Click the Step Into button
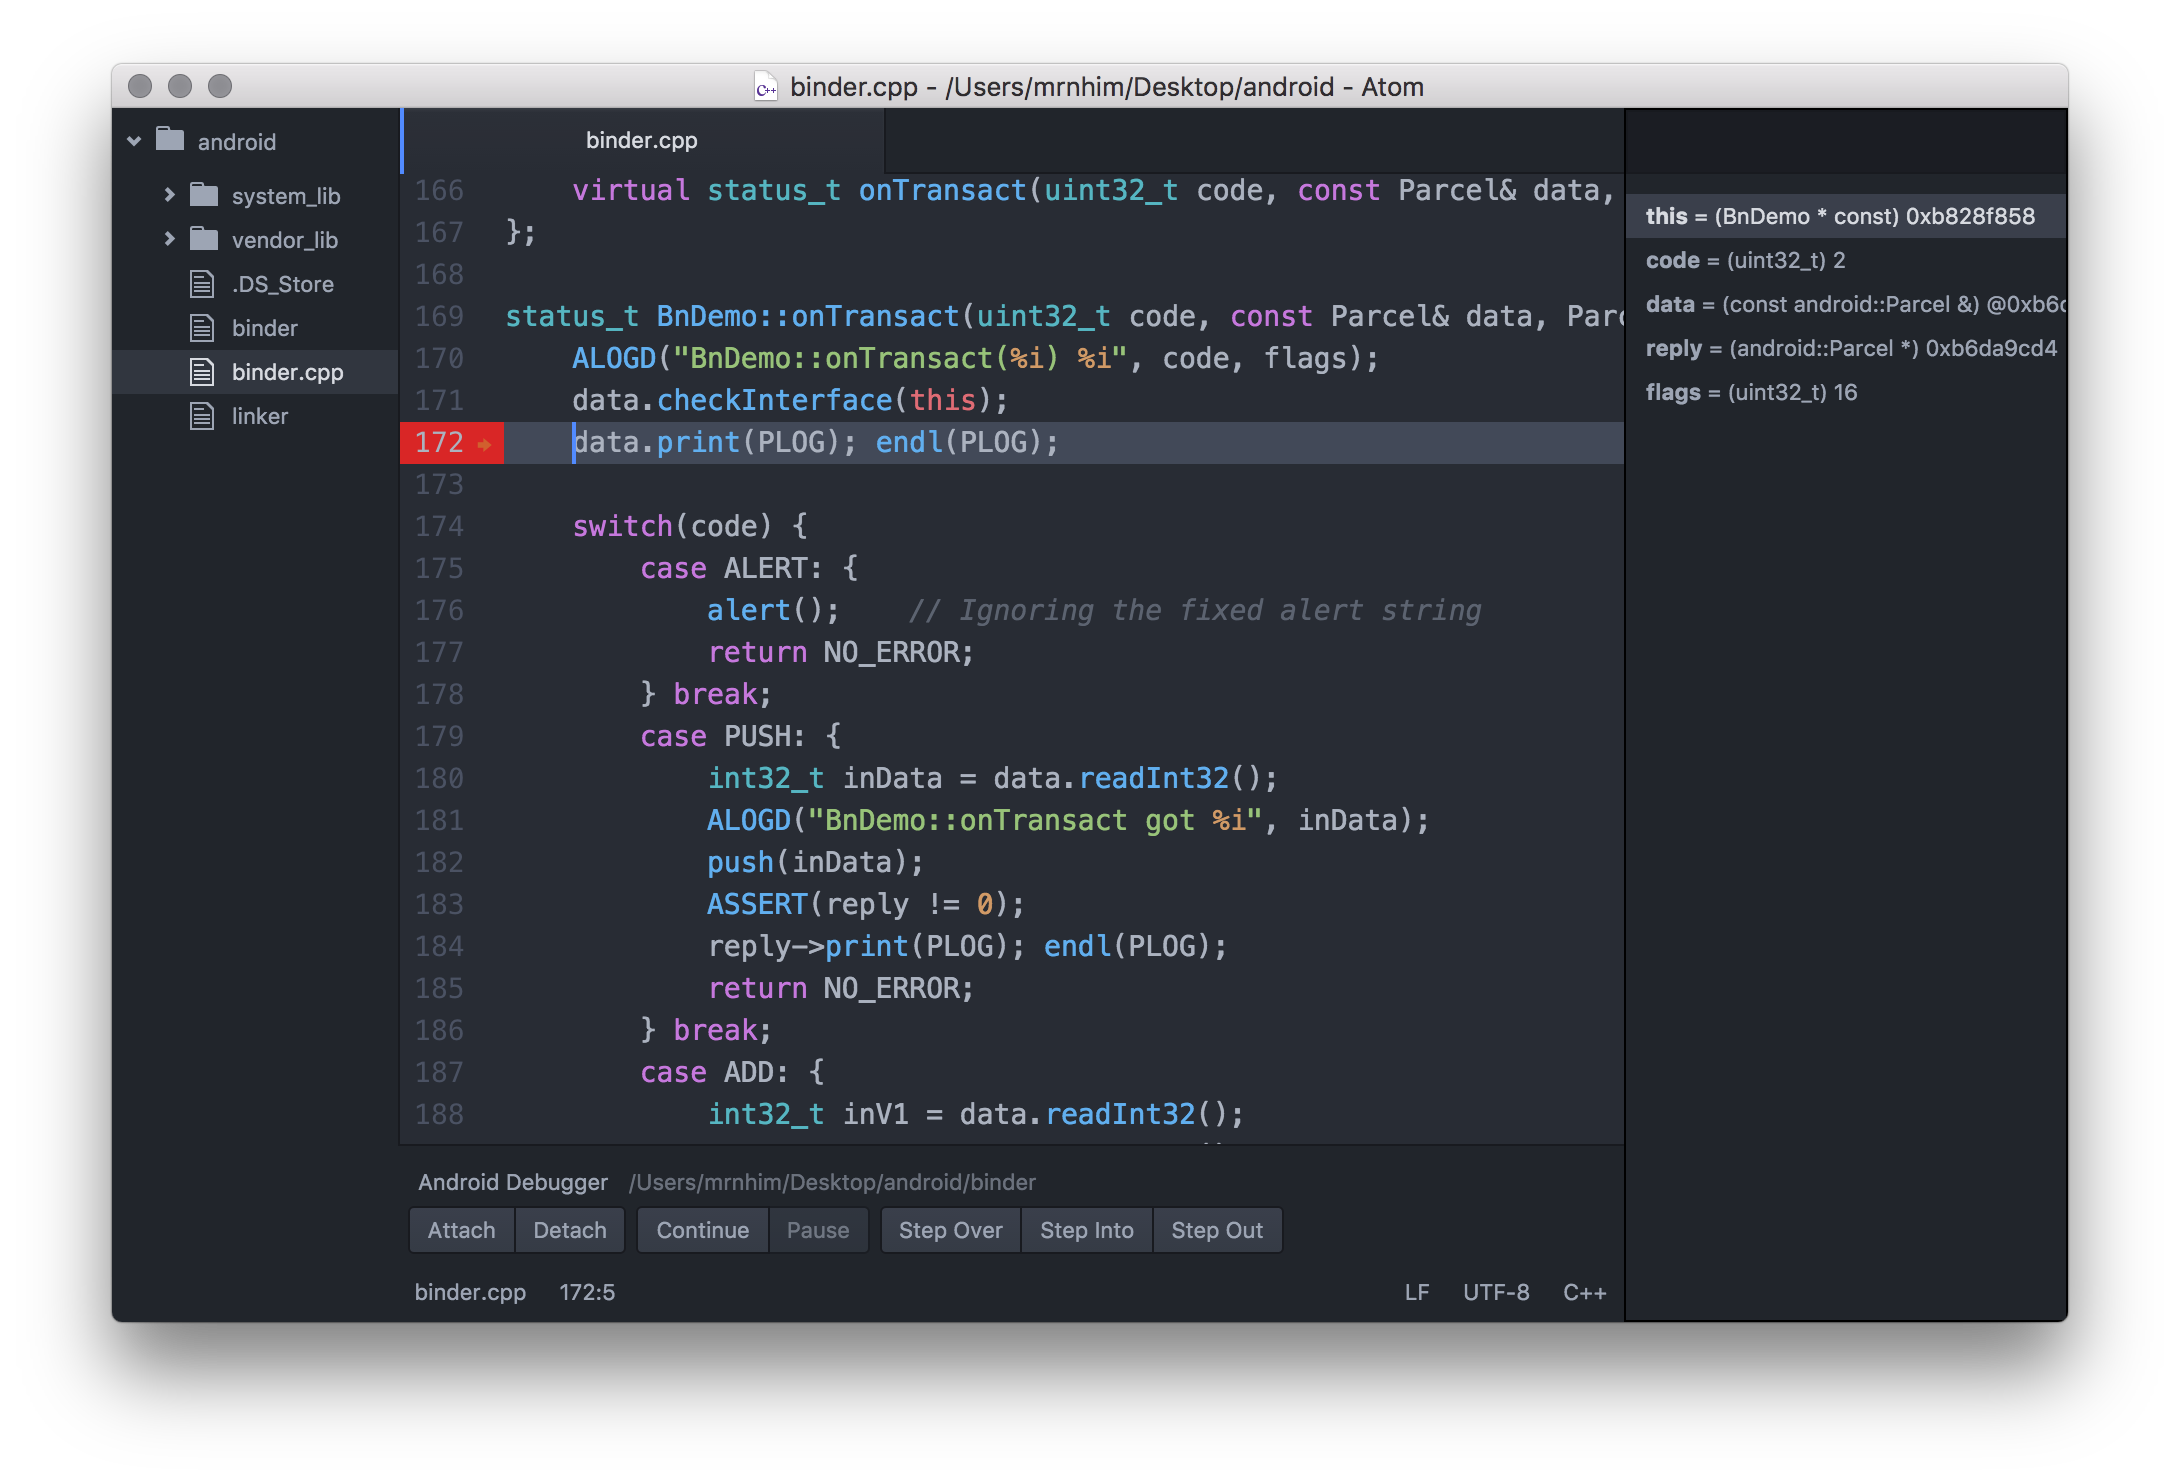The image size is (2180, 1482). click(1086, 1230)
